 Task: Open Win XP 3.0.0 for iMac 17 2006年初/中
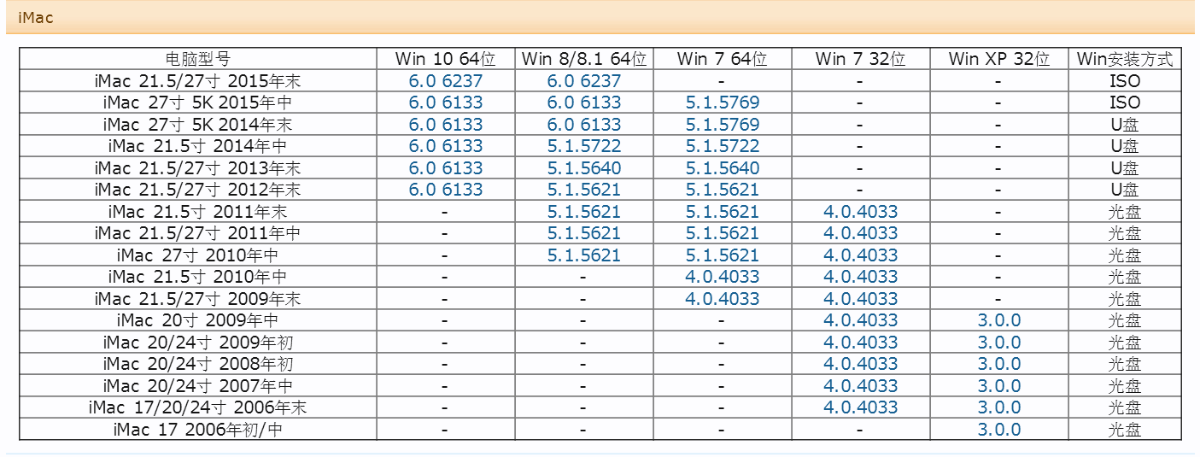(999, 430)
